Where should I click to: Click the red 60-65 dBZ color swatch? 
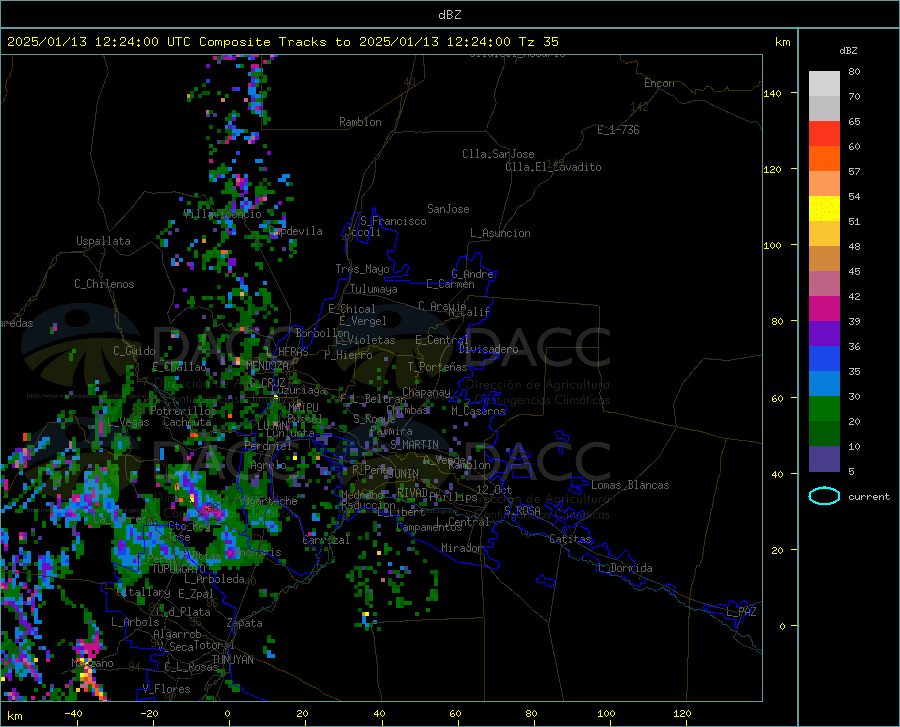coord(824,134)
